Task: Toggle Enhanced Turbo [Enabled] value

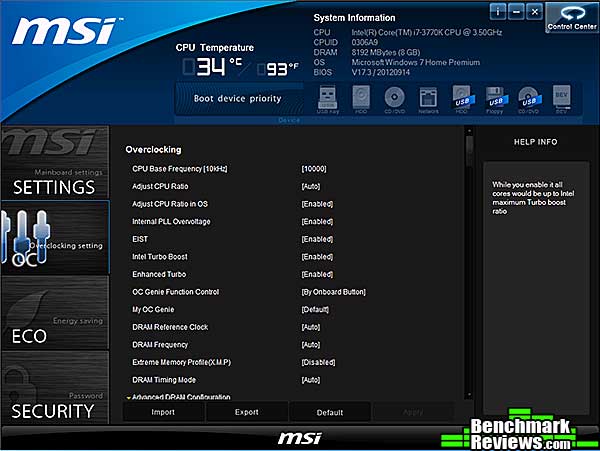Action: click(317, 274)
